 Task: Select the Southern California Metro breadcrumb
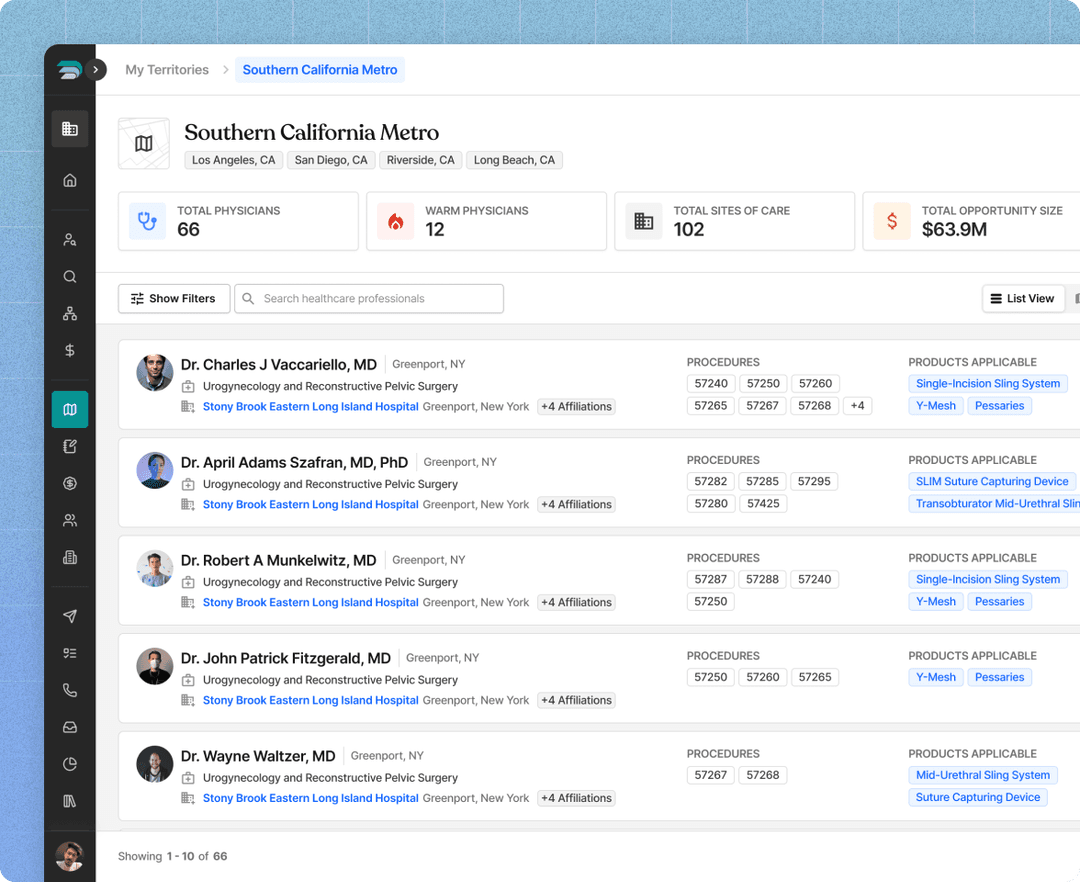(320, 70)
